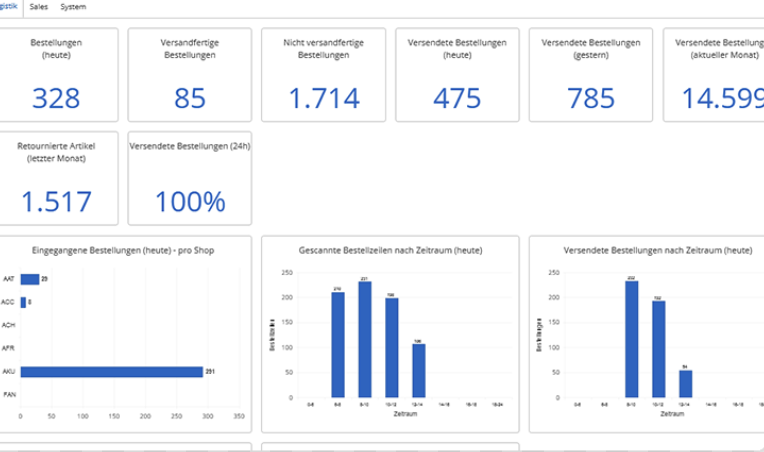
Task: Click the Eingegangene Bestellungen pro Shop chart title
Action: point(123,250)
